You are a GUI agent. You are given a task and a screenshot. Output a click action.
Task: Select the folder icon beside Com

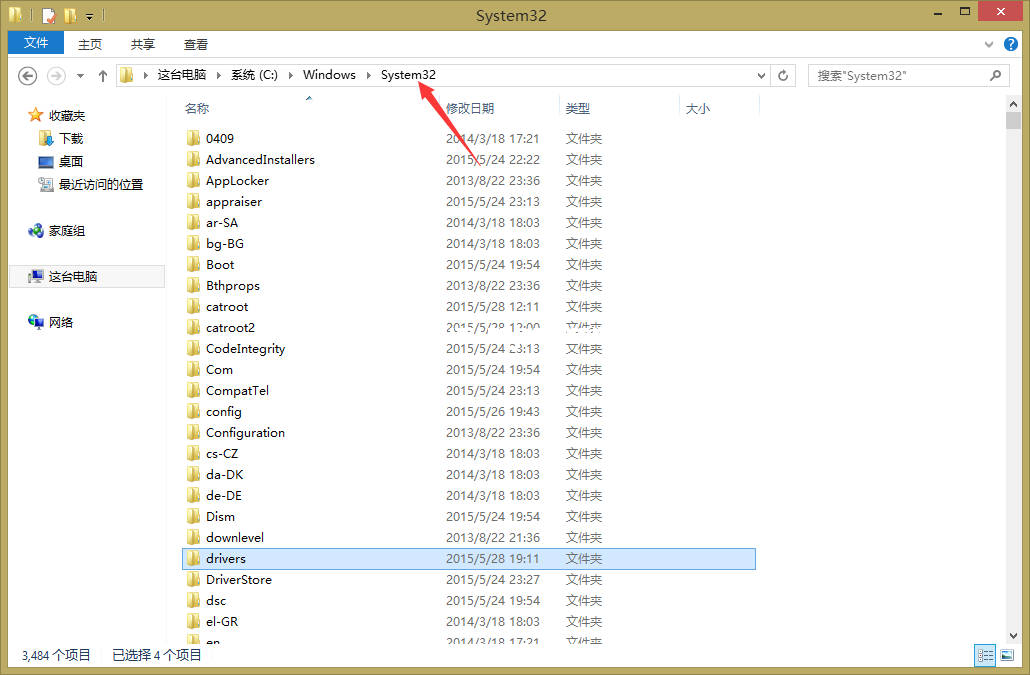(x=193, y=369)
